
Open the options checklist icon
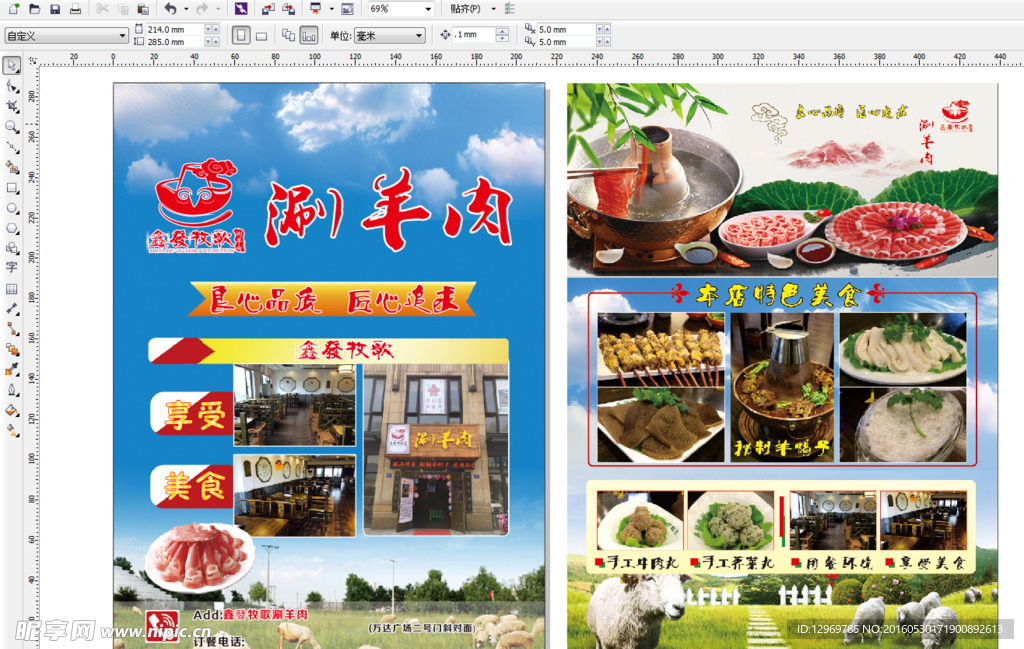tap(510, 8)
